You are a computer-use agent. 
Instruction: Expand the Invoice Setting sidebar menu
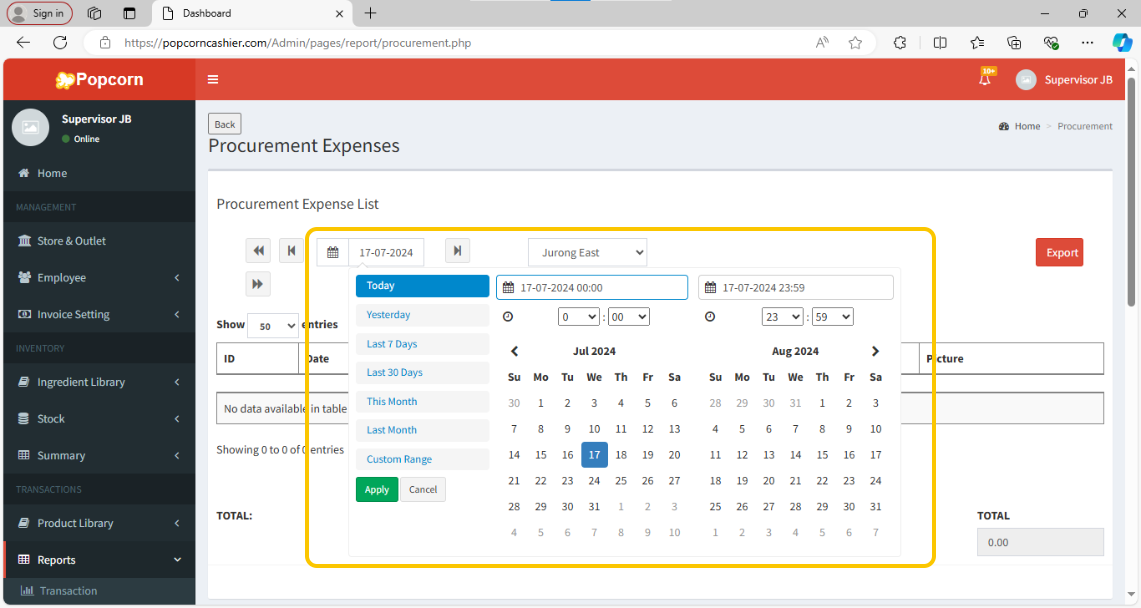[x=99, y=314]
